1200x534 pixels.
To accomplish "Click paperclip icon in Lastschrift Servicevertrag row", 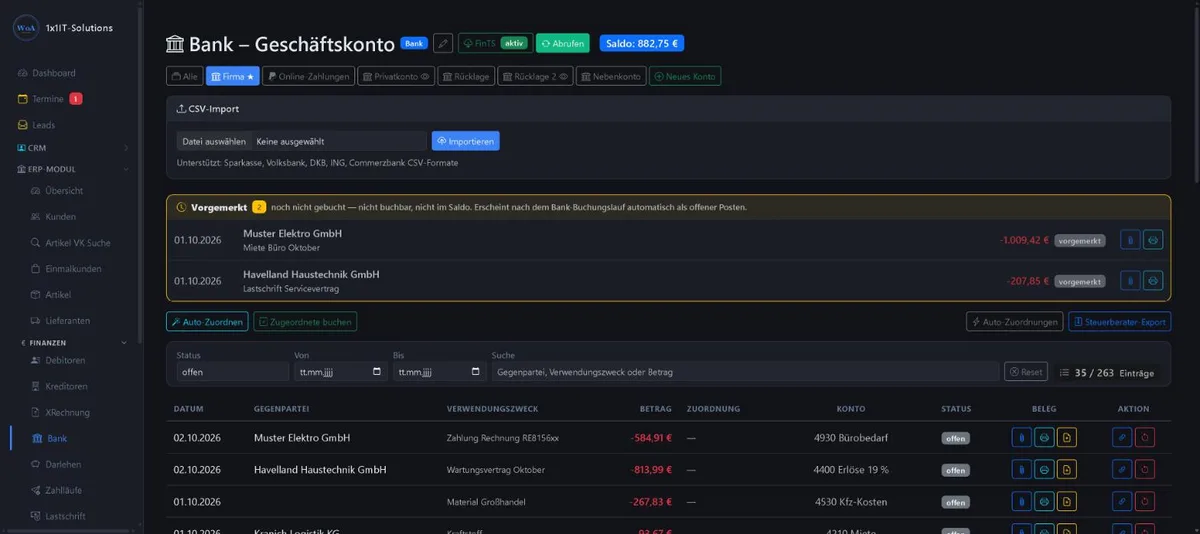I will coord(1129,281).
